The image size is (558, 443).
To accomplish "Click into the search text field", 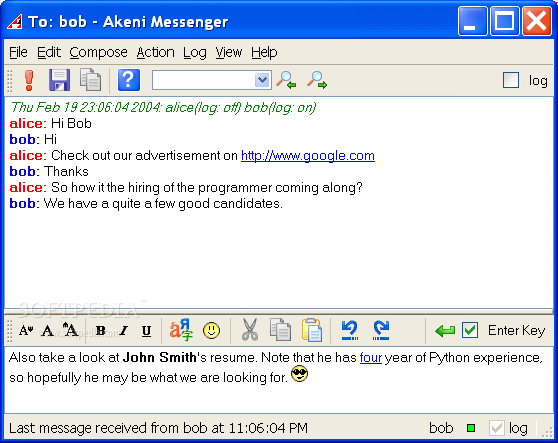I will [204, 80].
